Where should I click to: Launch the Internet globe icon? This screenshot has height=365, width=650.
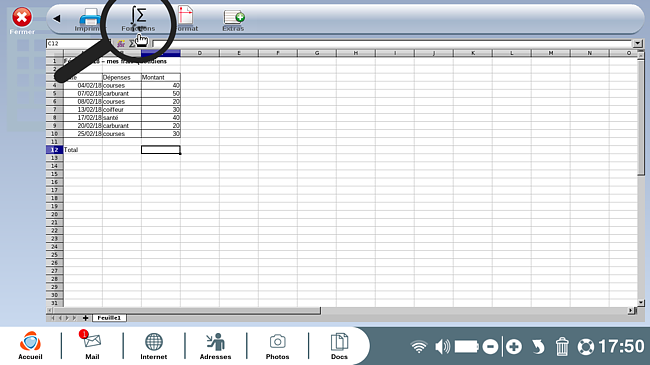154,345
